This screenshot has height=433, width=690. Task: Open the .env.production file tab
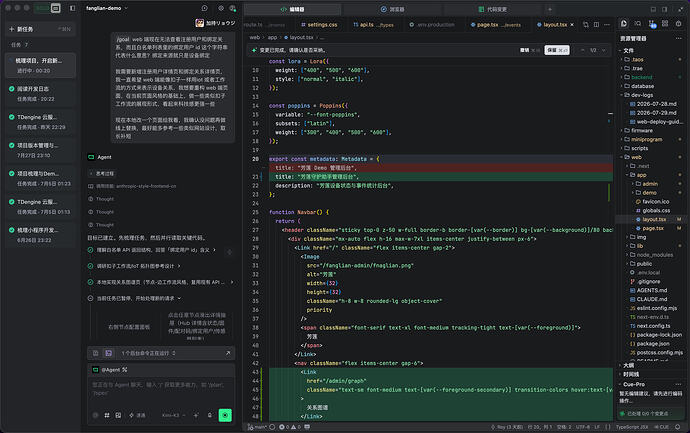tap(432, 25)
